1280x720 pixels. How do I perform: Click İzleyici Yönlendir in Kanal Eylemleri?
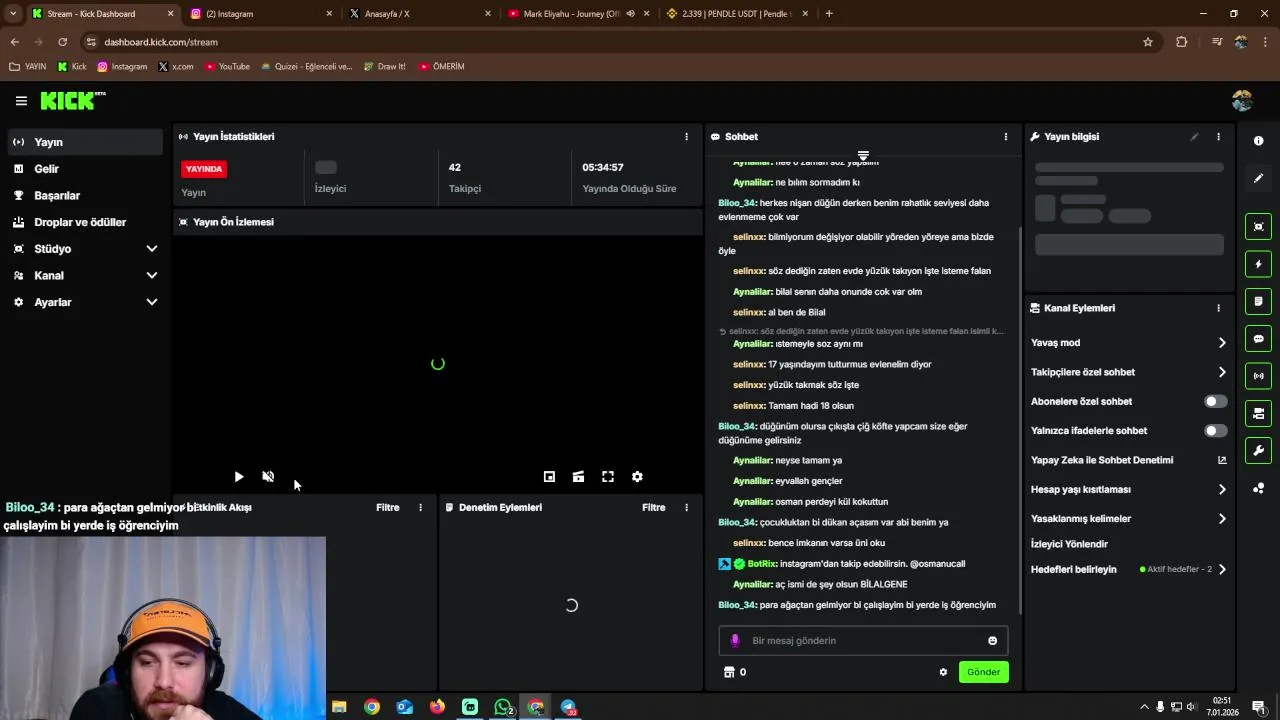pyautogui.click(x=1069, y=544)
